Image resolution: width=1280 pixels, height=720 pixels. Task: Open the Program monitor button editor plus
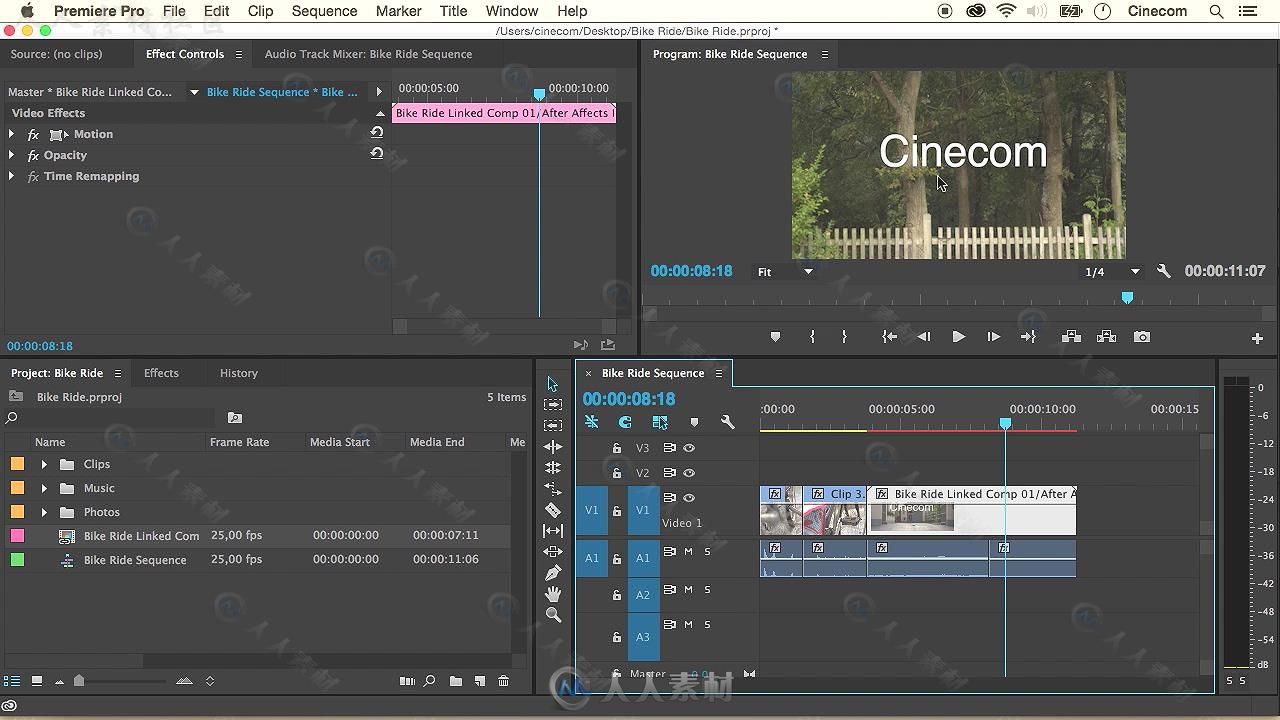tap(1257, 338)
